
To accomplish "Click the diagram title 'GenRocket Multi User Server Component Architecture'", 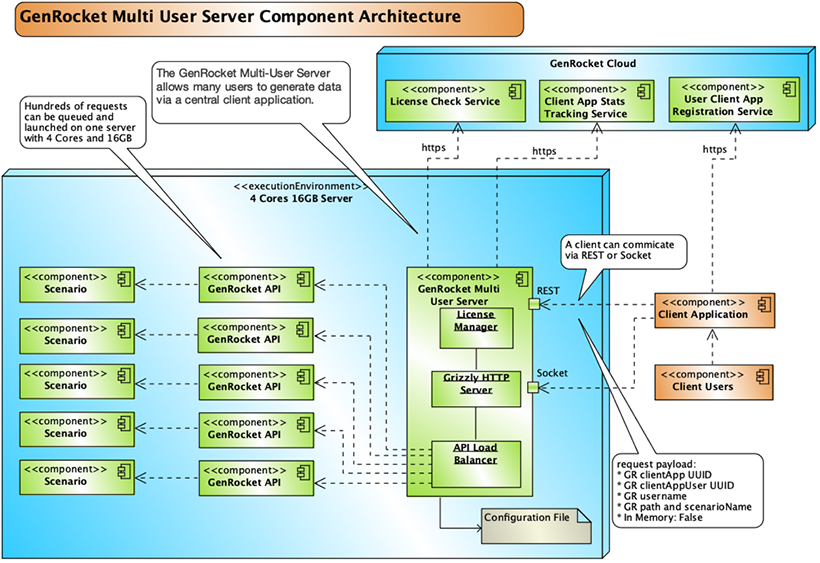I will [x=240, y=17].
